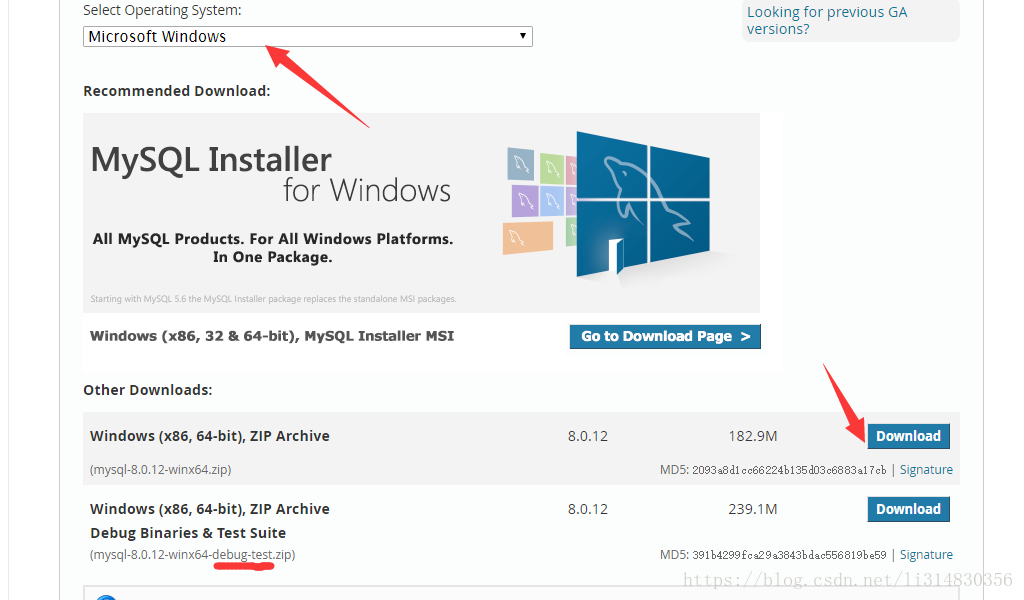Open Signature link for debug-test zip
Viewport: 1024px width, 600px height.
[926, 554]
